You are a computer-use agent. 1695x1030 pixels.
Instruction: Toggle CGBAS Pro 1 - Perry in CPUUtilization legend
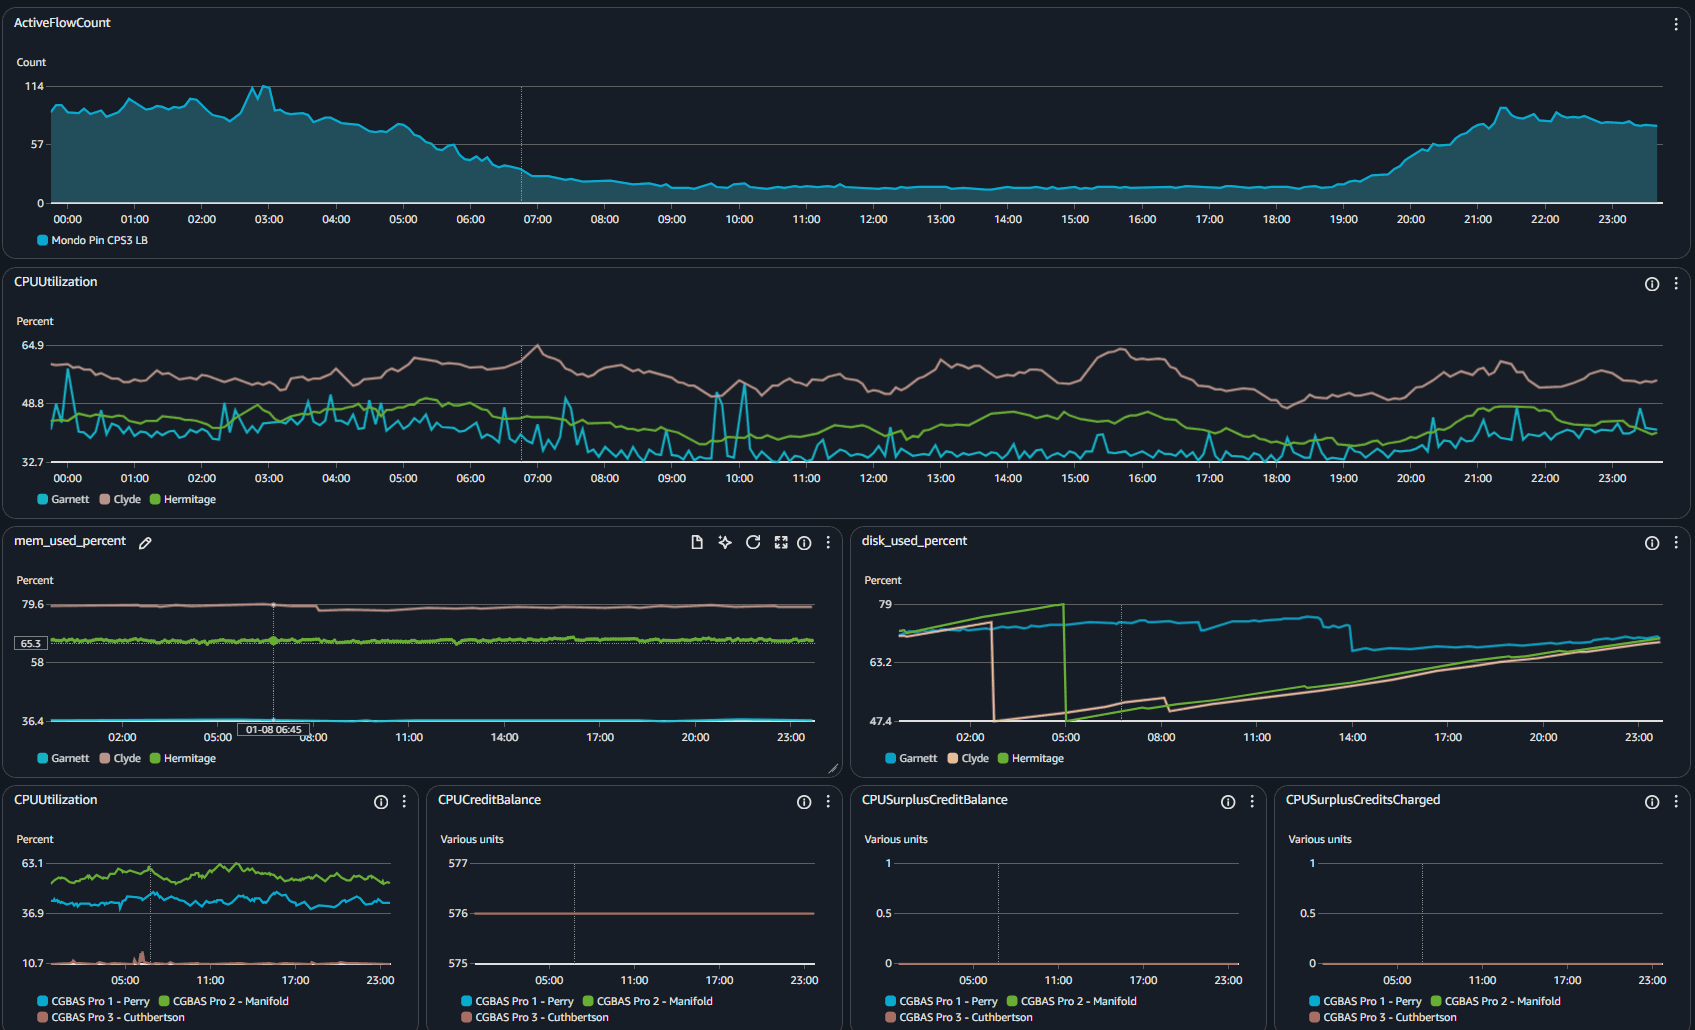tap(93, 1001)
